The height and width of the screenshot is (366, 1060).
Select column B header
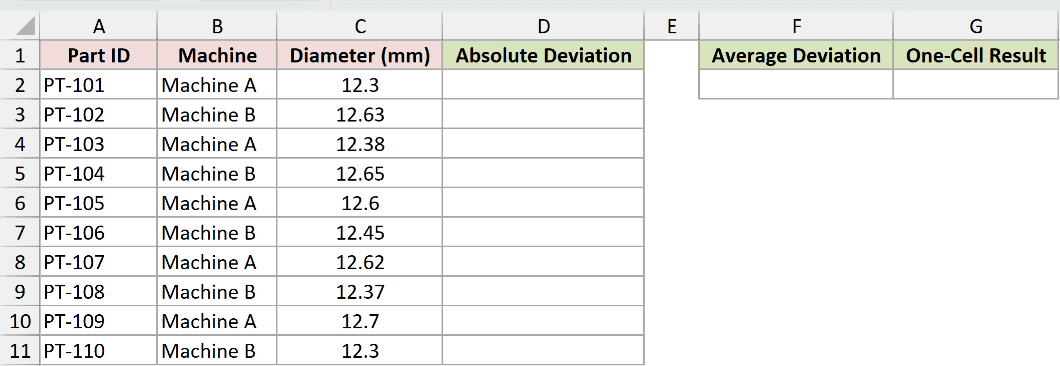click(217, 26)
